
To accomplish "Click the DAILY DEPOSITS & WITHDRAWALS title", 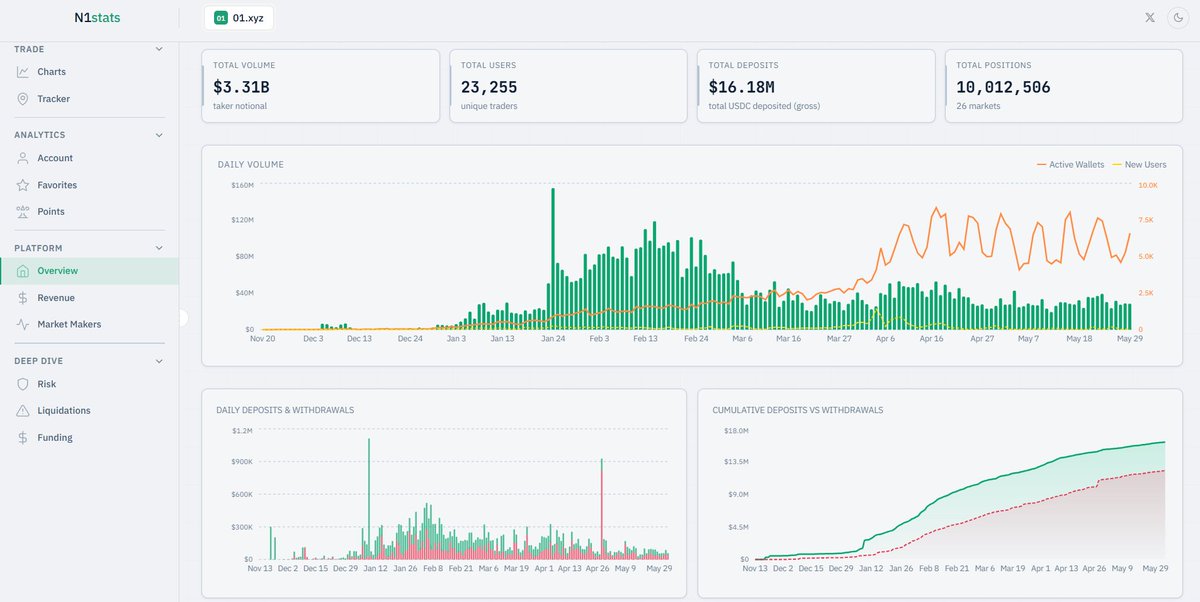I will [285, 410].
